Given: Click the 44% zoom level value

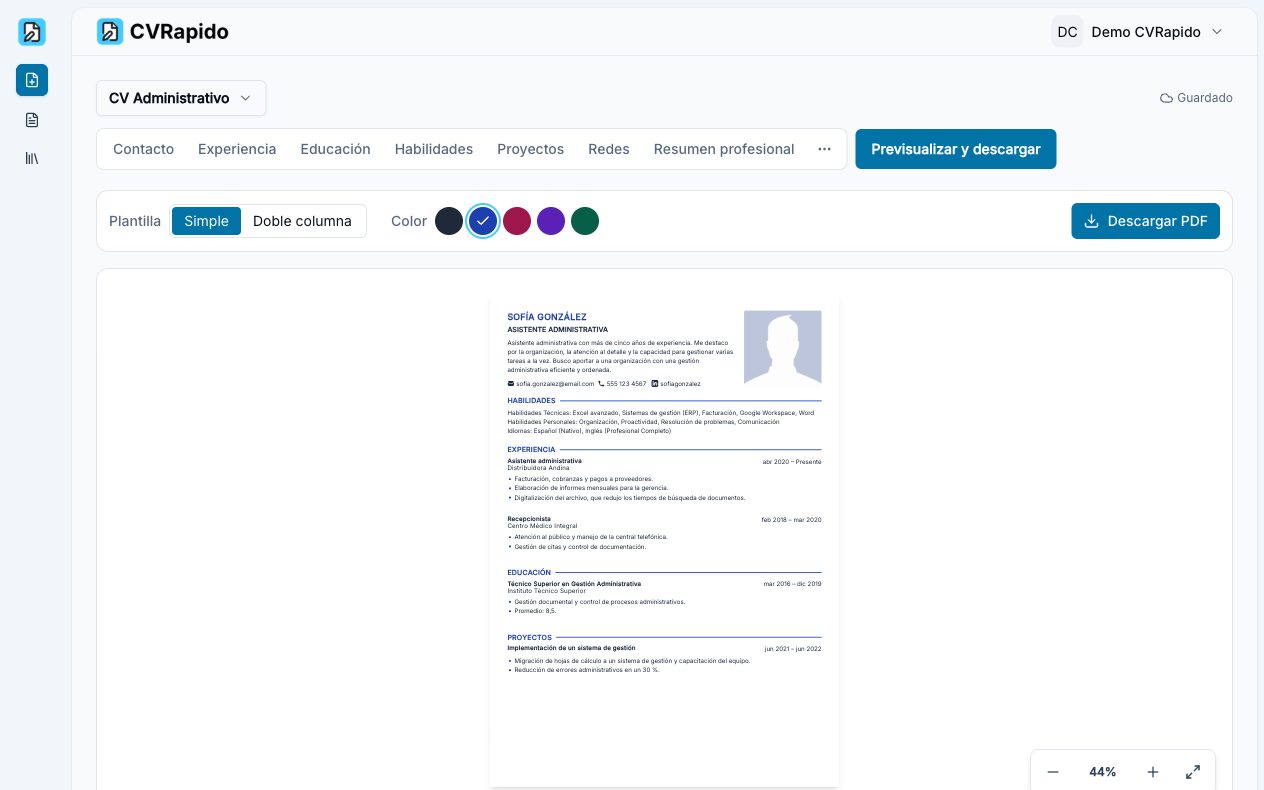Looking at the screenshot, I should pos(1103,772).
